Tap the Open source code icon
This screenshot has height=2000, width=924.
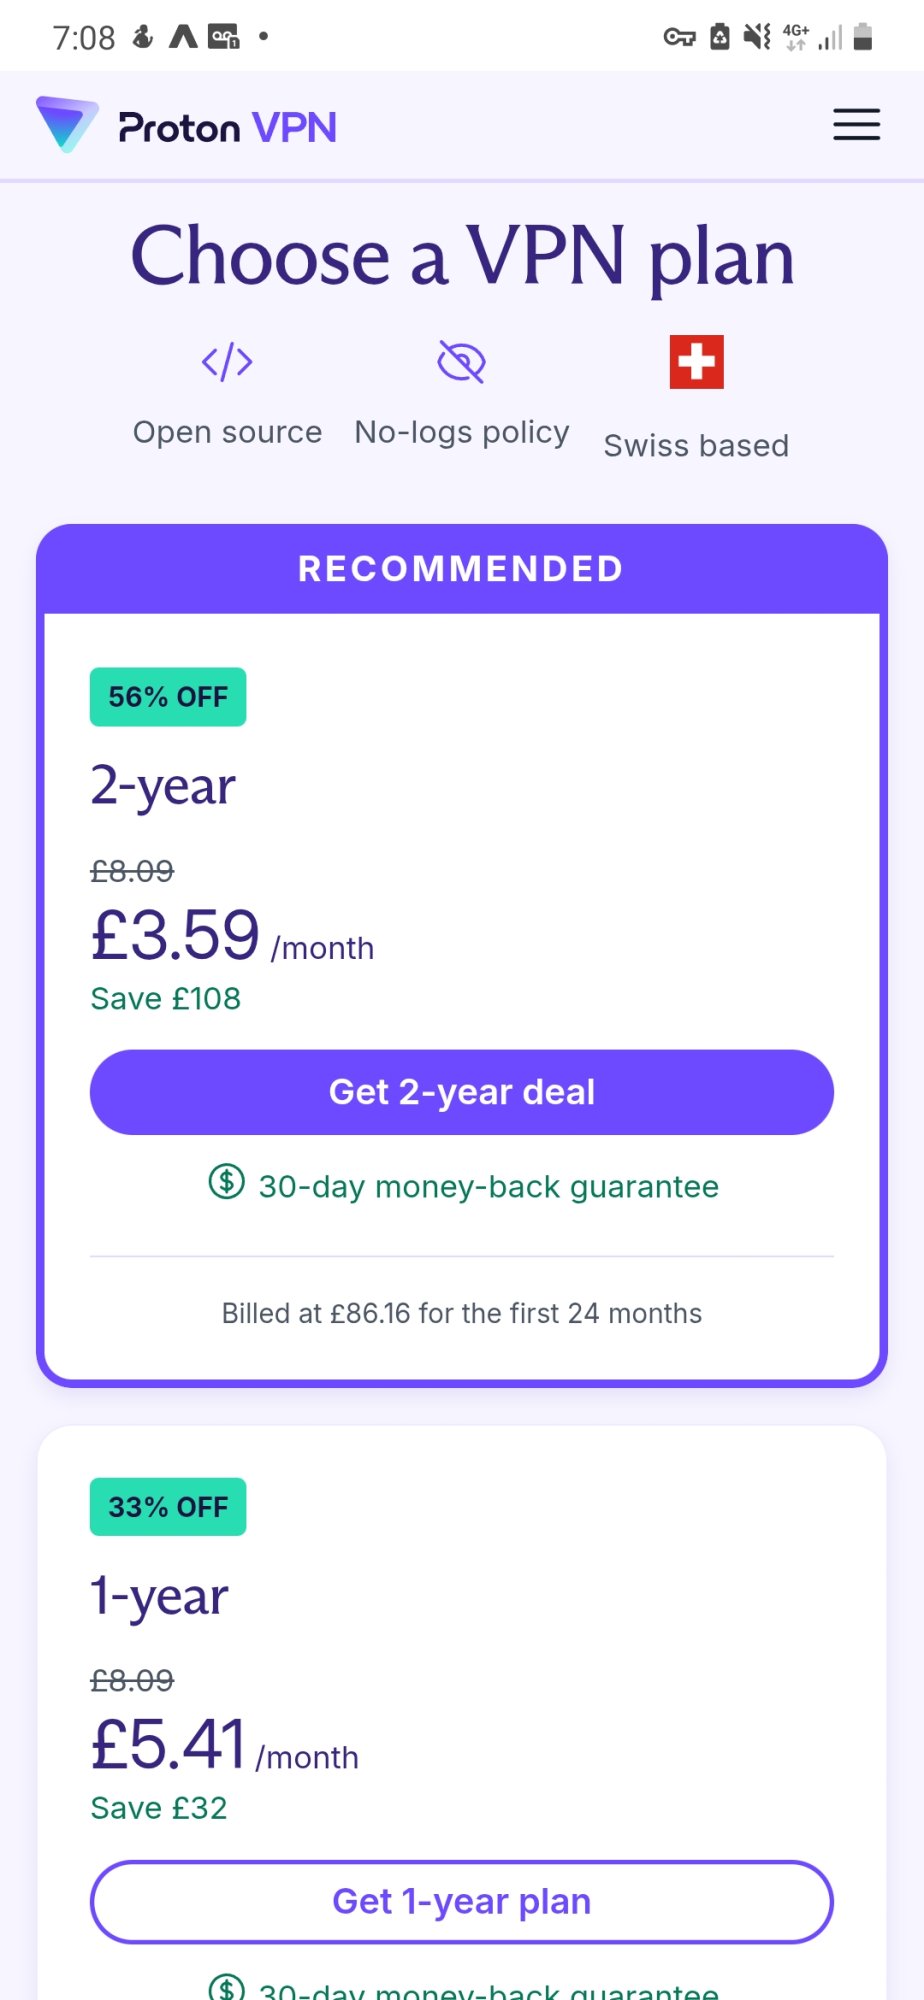[x=227, y=362]
